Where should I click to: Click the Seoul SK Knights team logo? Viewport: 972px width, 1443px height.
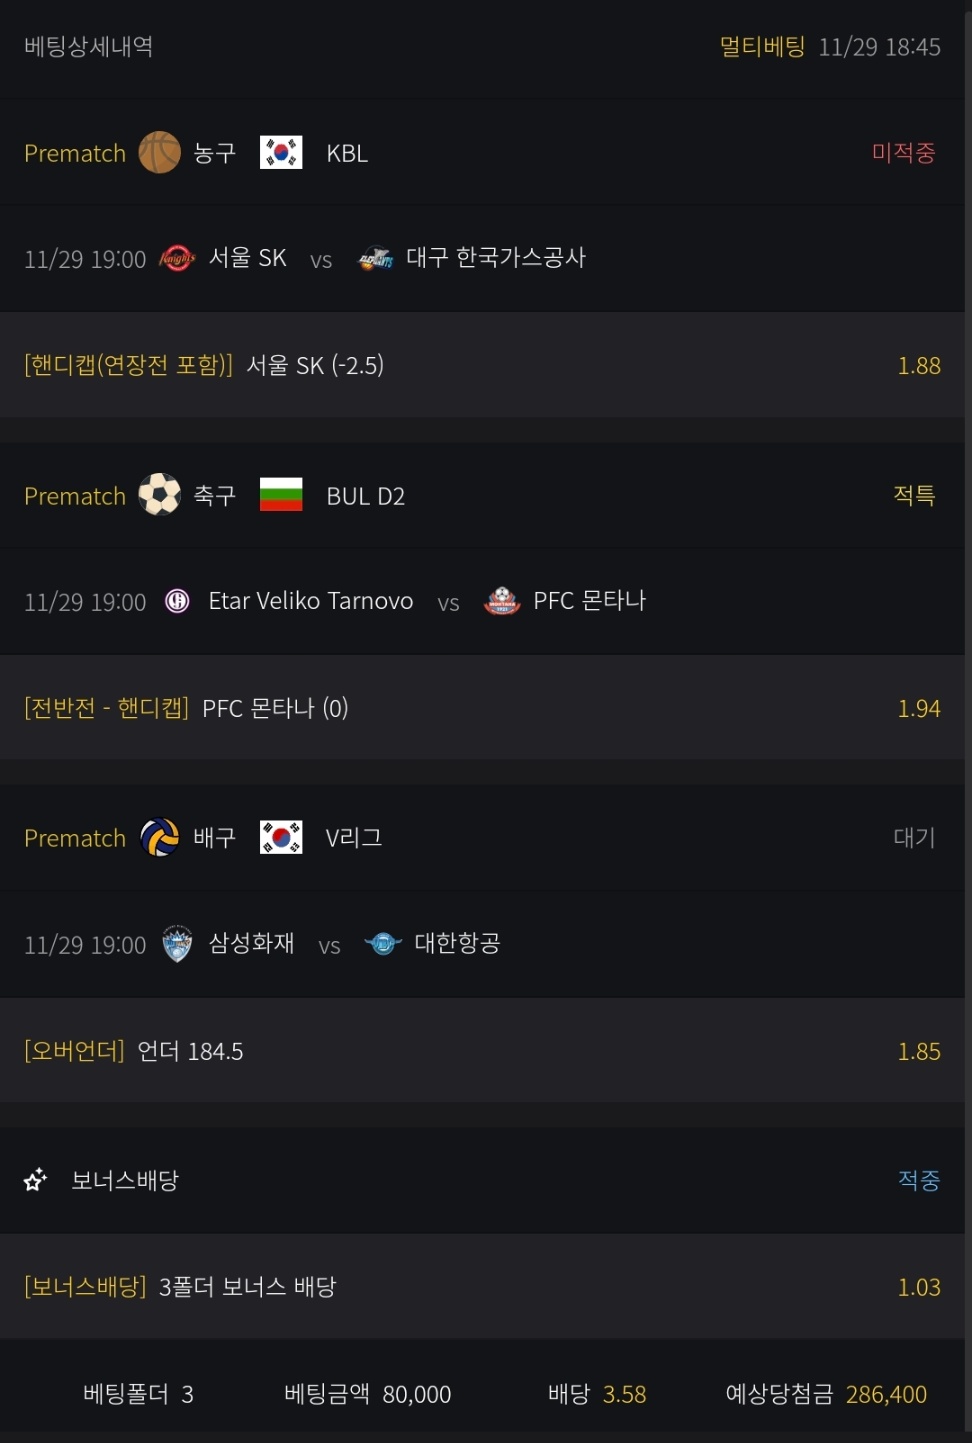(177, 258)
